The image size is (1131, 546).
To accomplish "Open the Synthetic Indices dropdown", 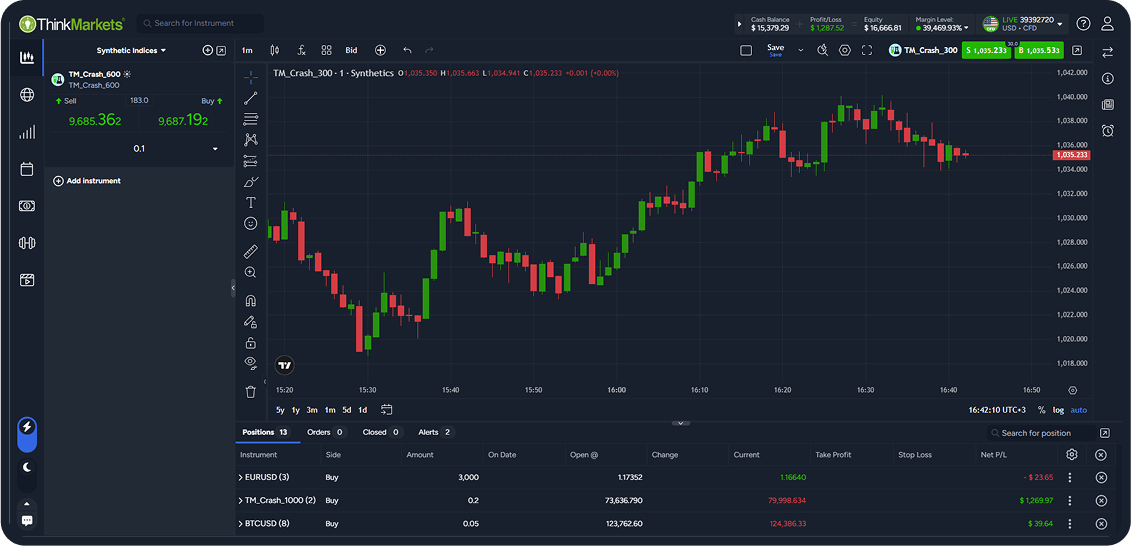I will [x=131, y=50].
